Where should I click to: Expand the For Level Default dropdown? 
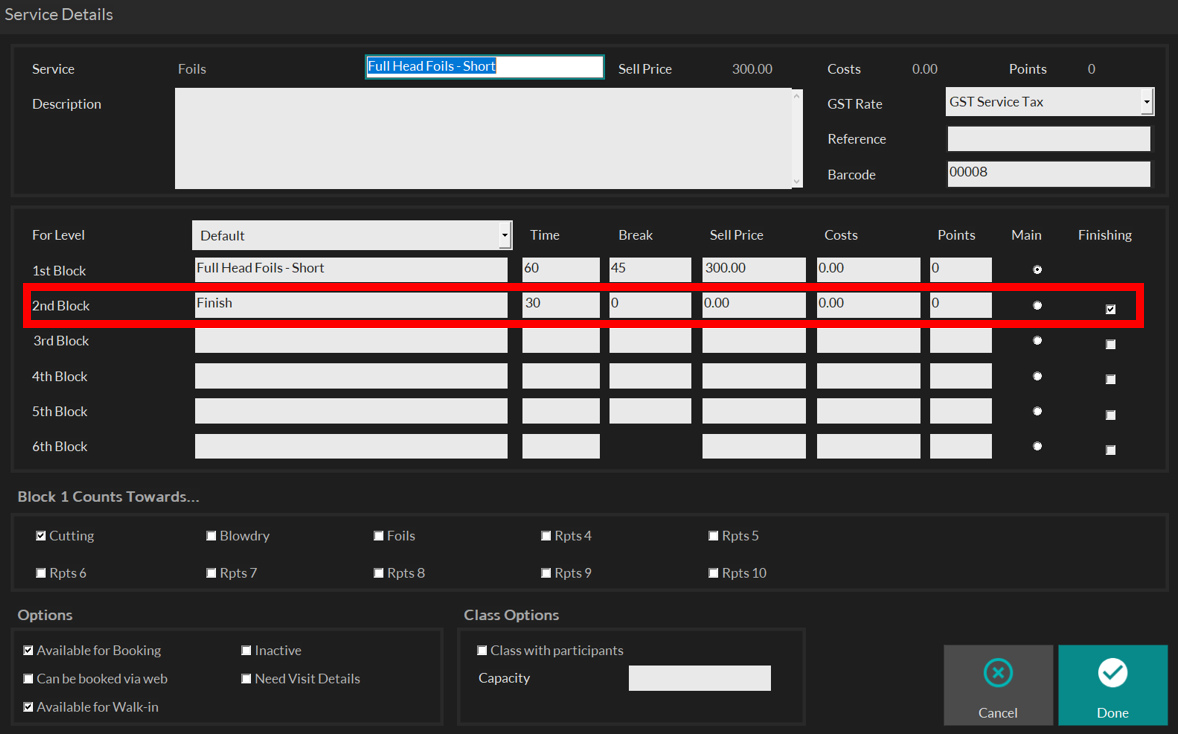[x=504, y=235]
